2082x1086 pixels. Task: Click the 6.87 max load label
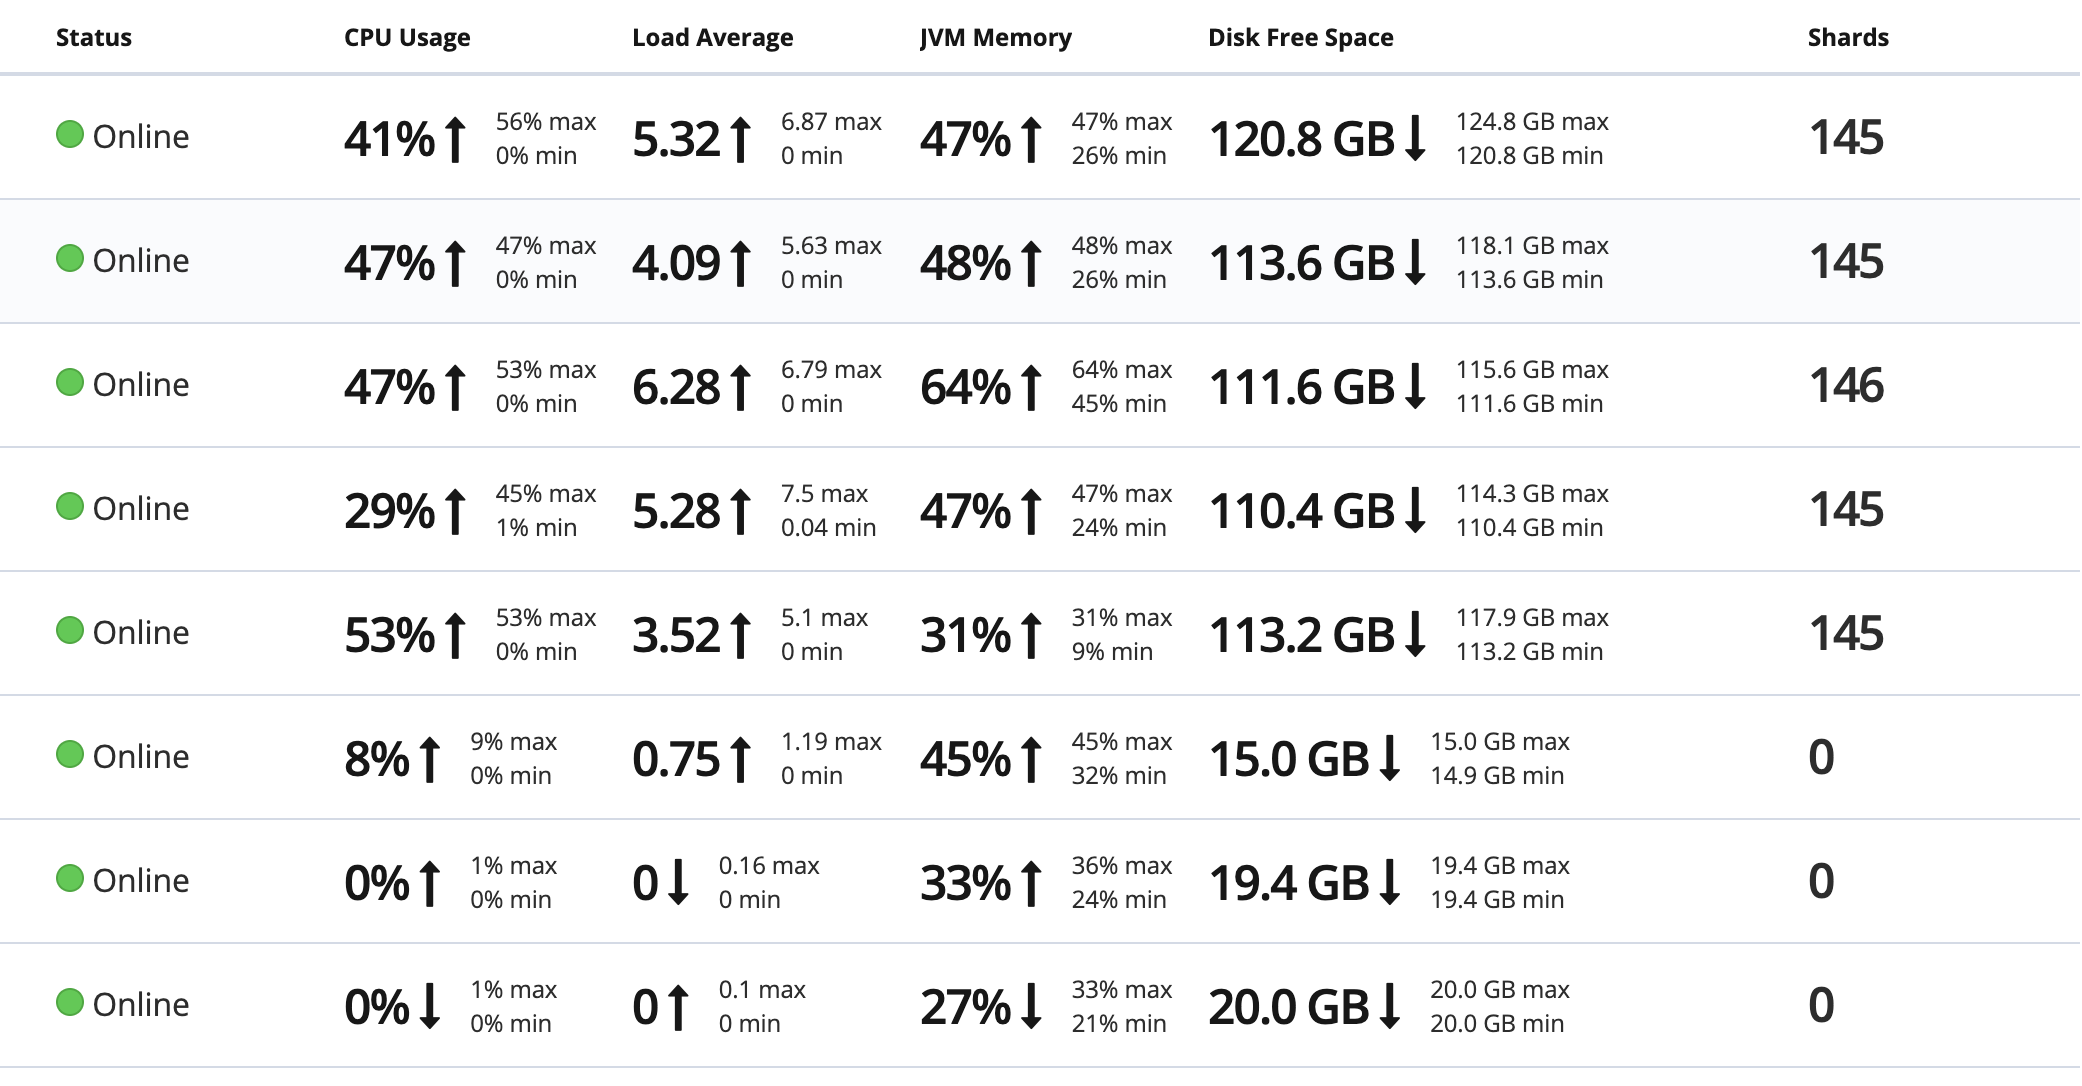pyautogui.click(x=831, y=121)
